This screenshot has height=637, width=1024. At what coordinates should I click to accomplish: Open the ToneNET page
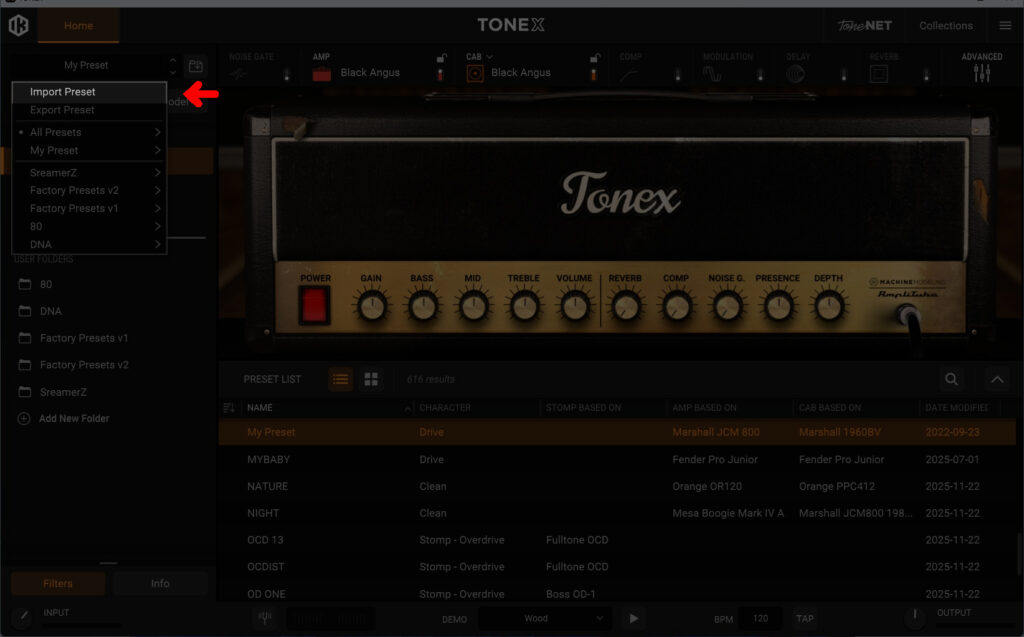[x=864, y=25]
